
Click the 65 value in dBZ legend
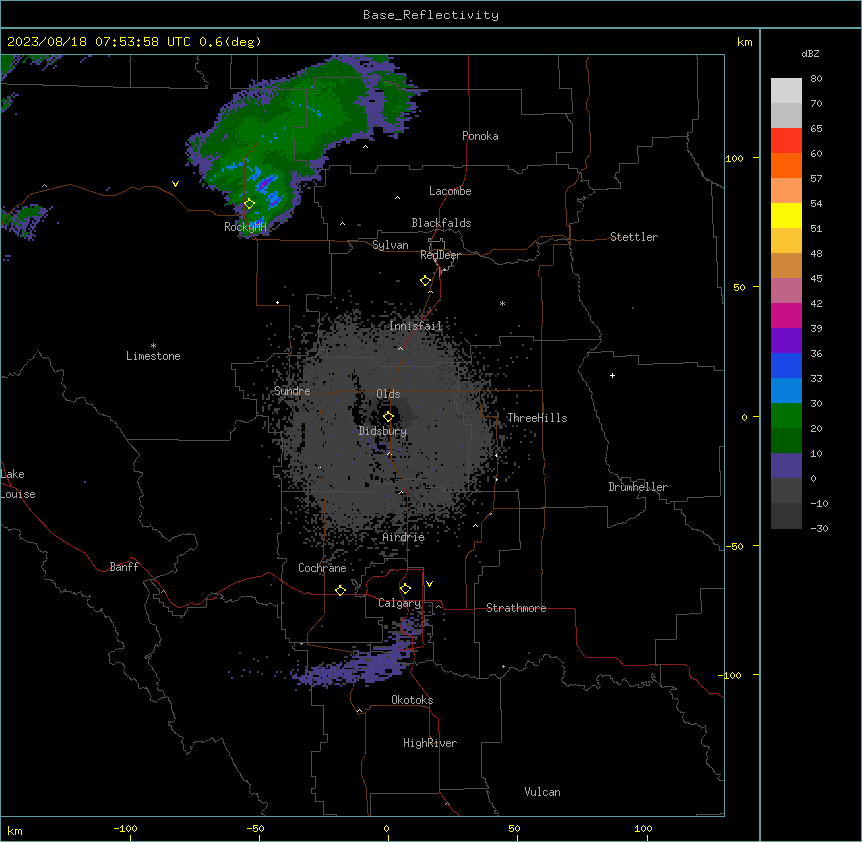click(x=816, y=129)
